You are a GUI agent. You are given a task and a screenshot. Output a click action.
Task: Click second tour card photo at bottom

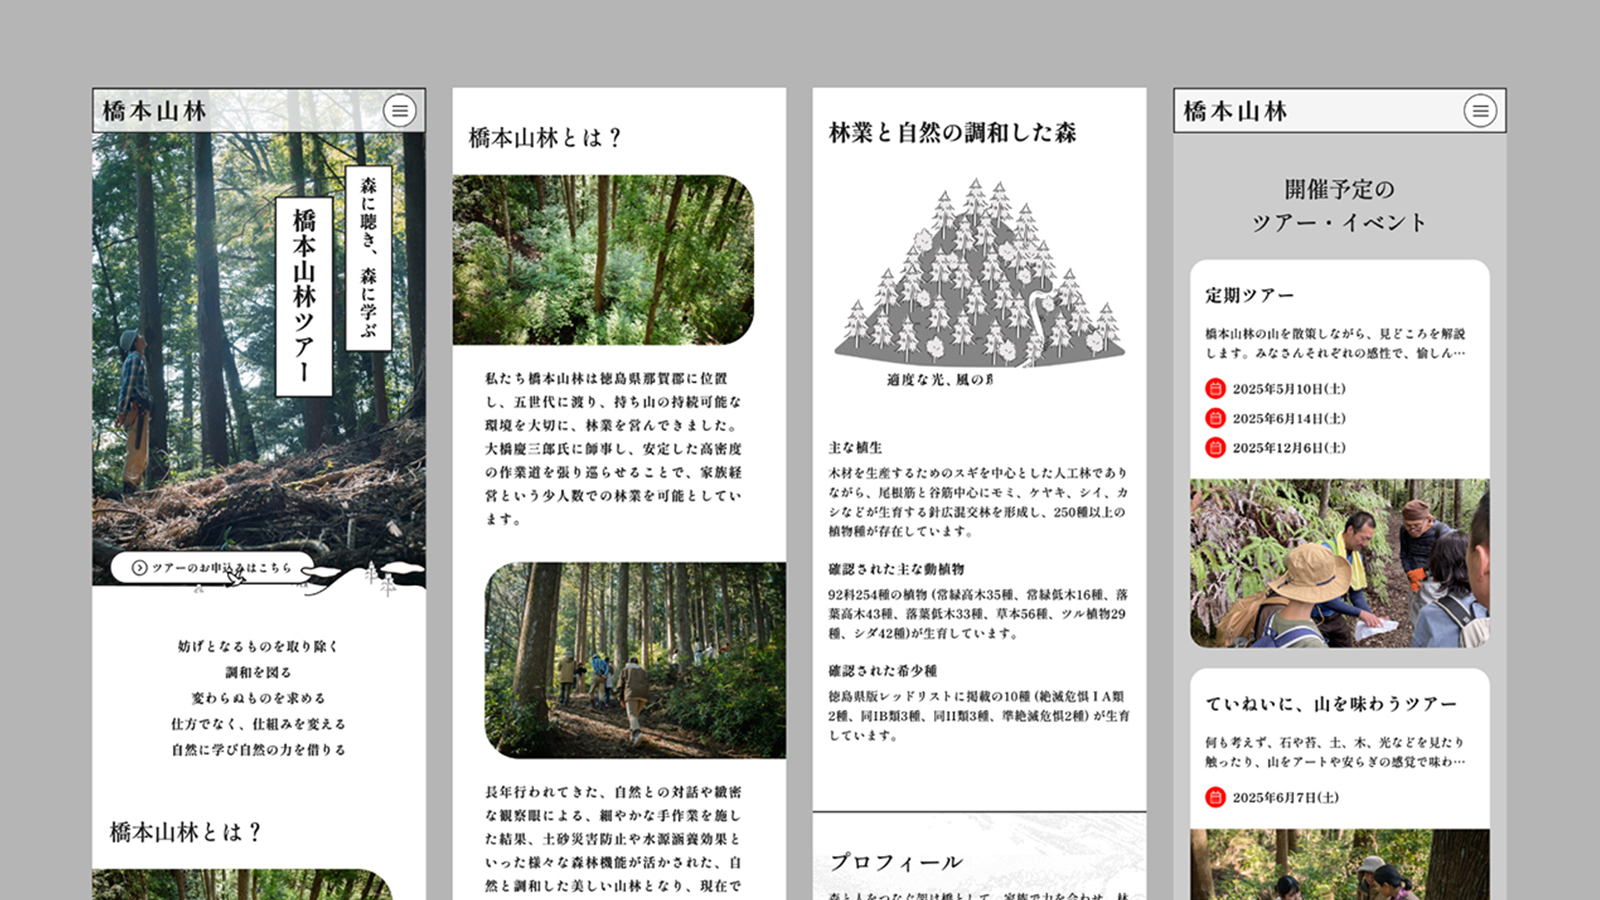(x=1339, y=864)
